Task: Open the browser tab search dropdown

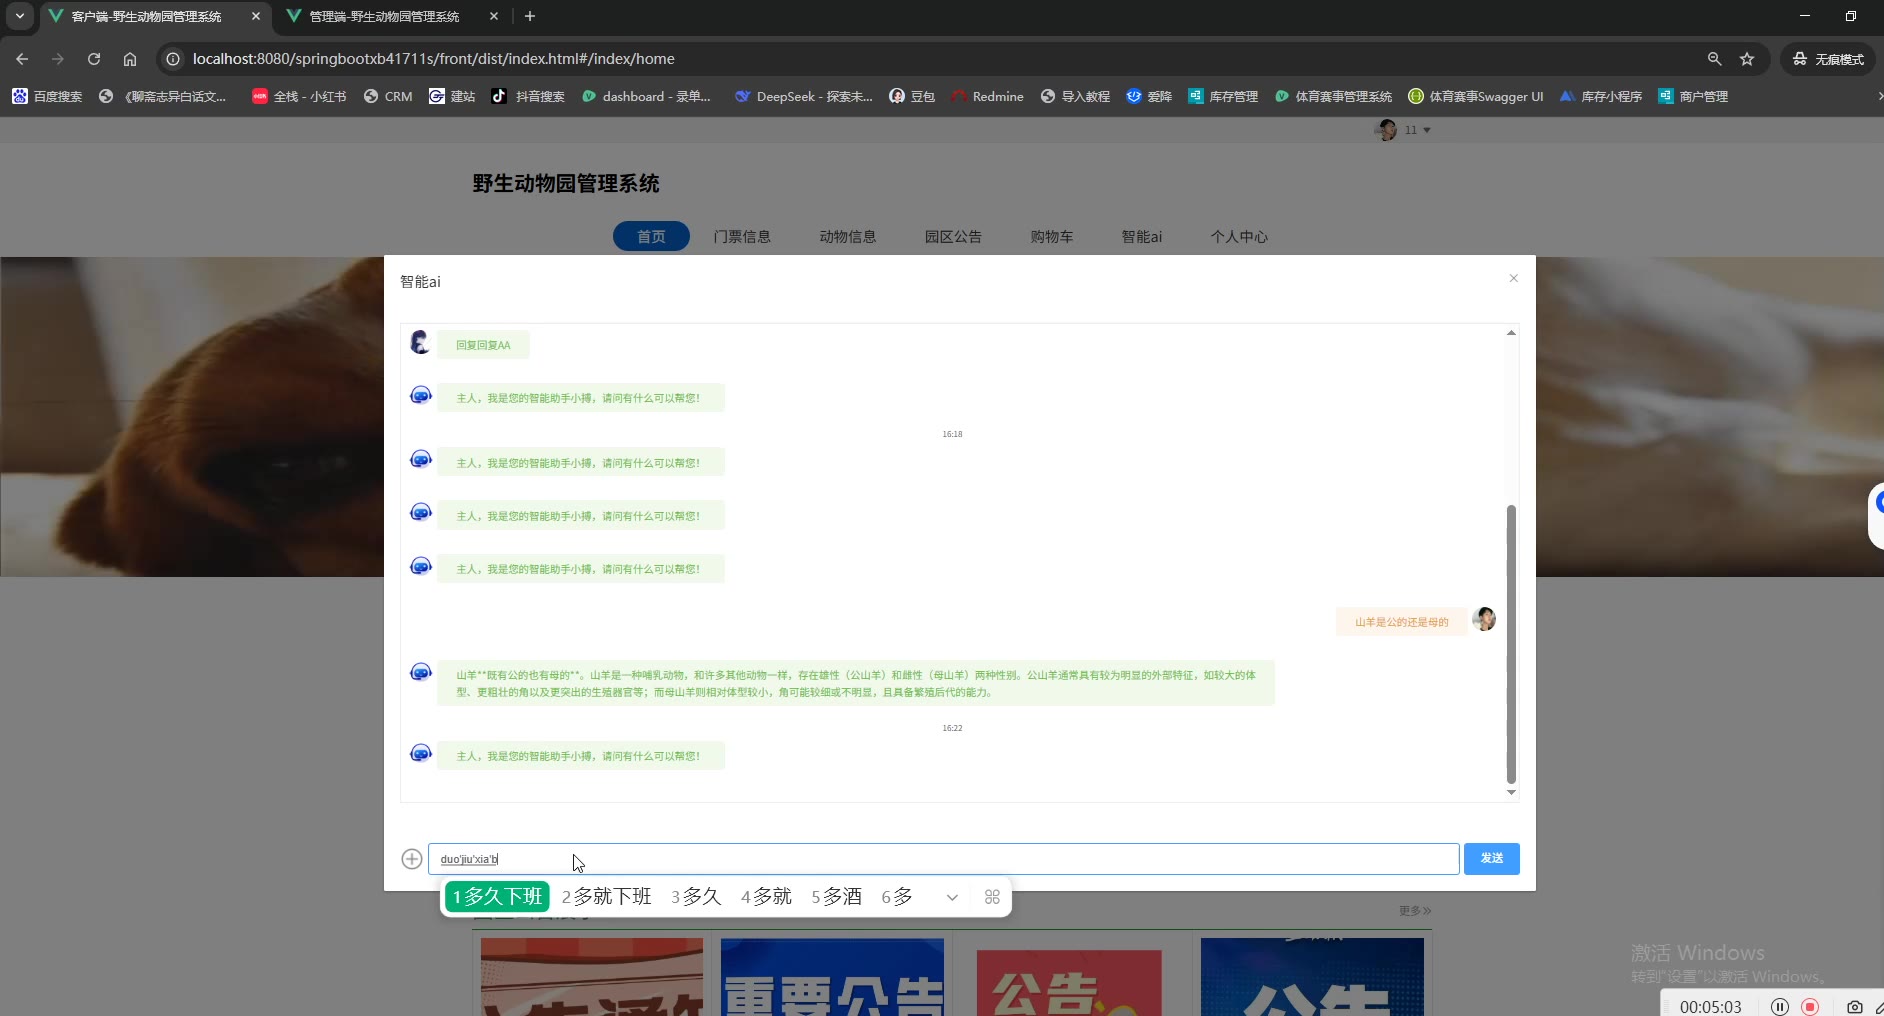Action: (20, 17)
